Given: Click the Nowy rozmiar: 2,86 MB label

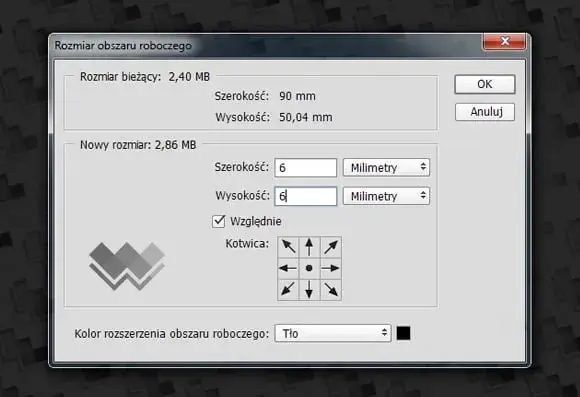Looking at the screenshot, I should click(x=138, y=145).
